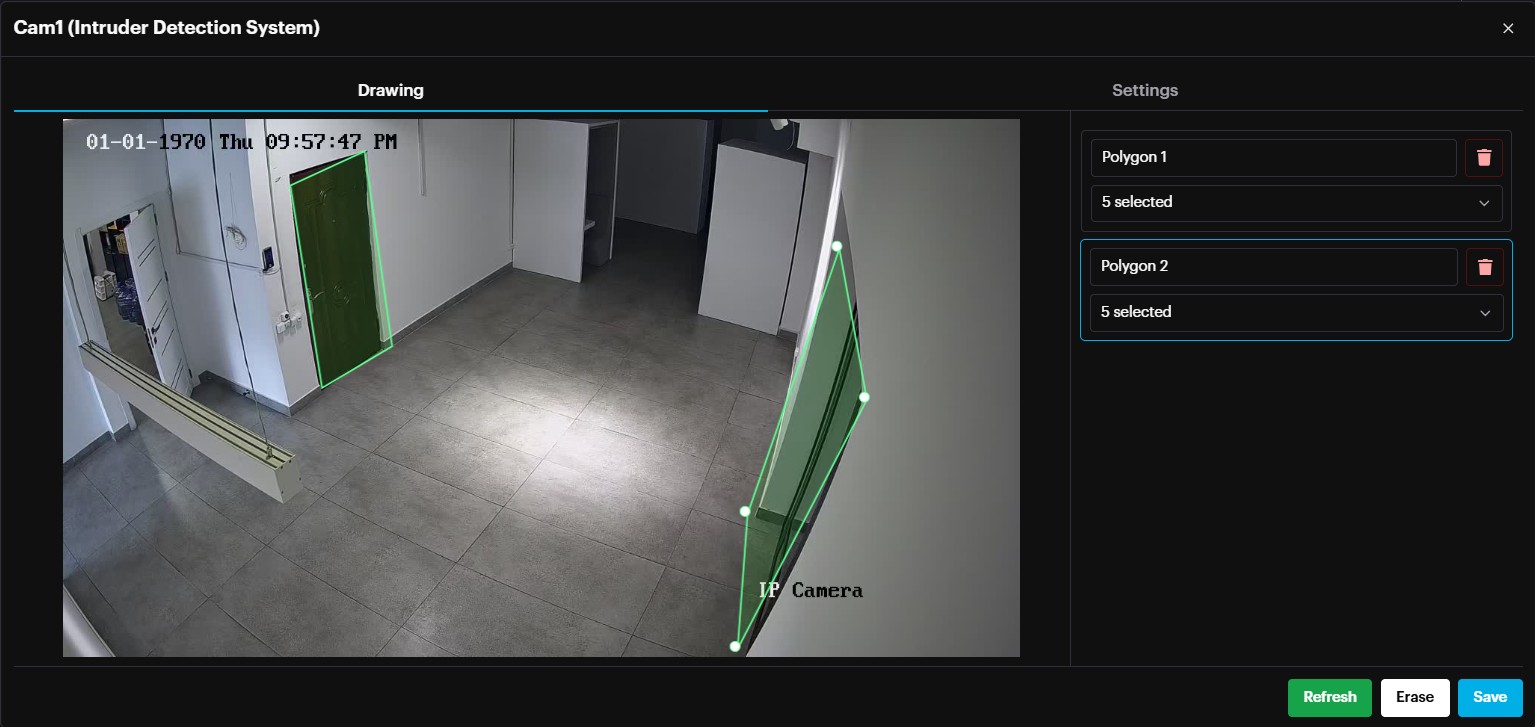Focus the Polygon 2 name field
1535x727 pixels.
pyautogui.click(x=1272, y=267)
